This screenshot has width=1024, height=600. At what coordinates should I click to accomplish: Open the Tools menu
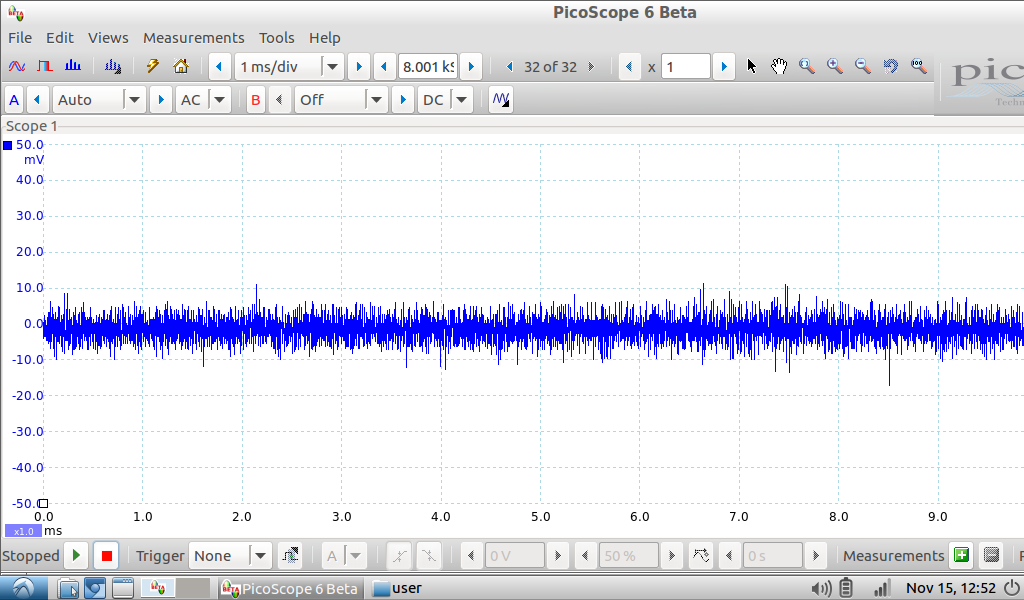276,38
